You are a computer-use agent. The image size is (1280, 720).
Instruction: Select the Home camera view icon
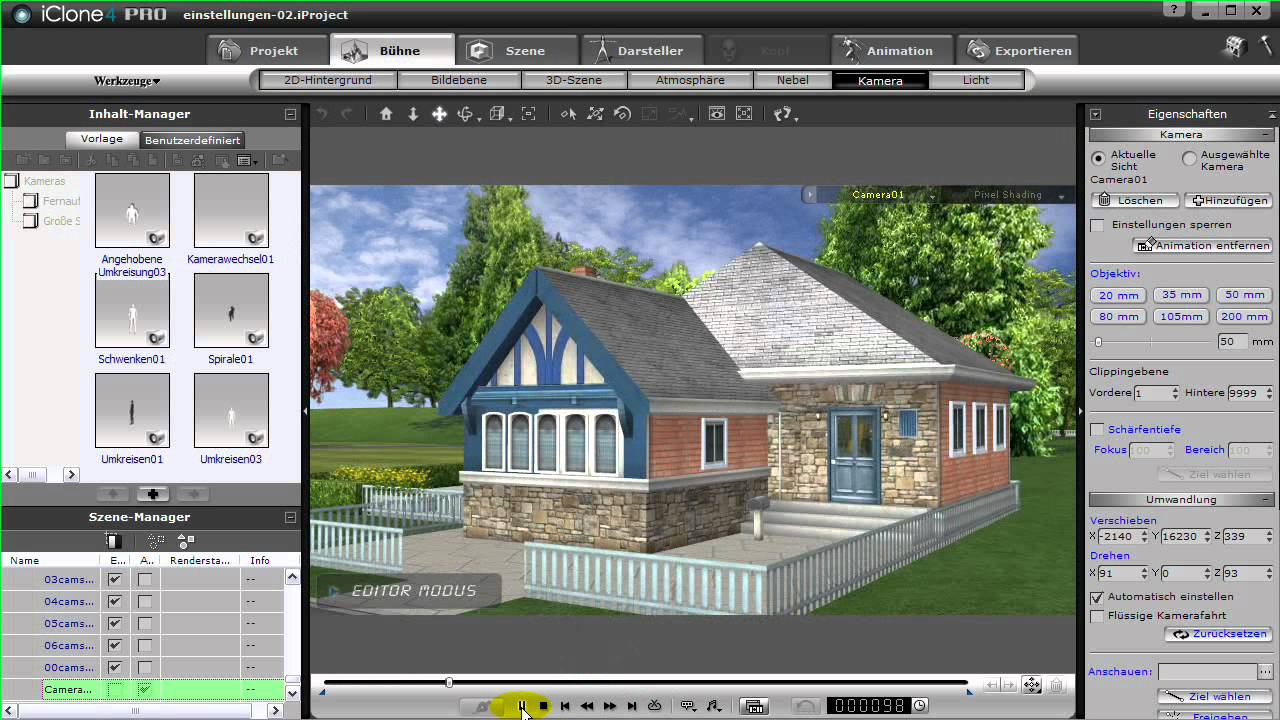click(x=386, y=114)
